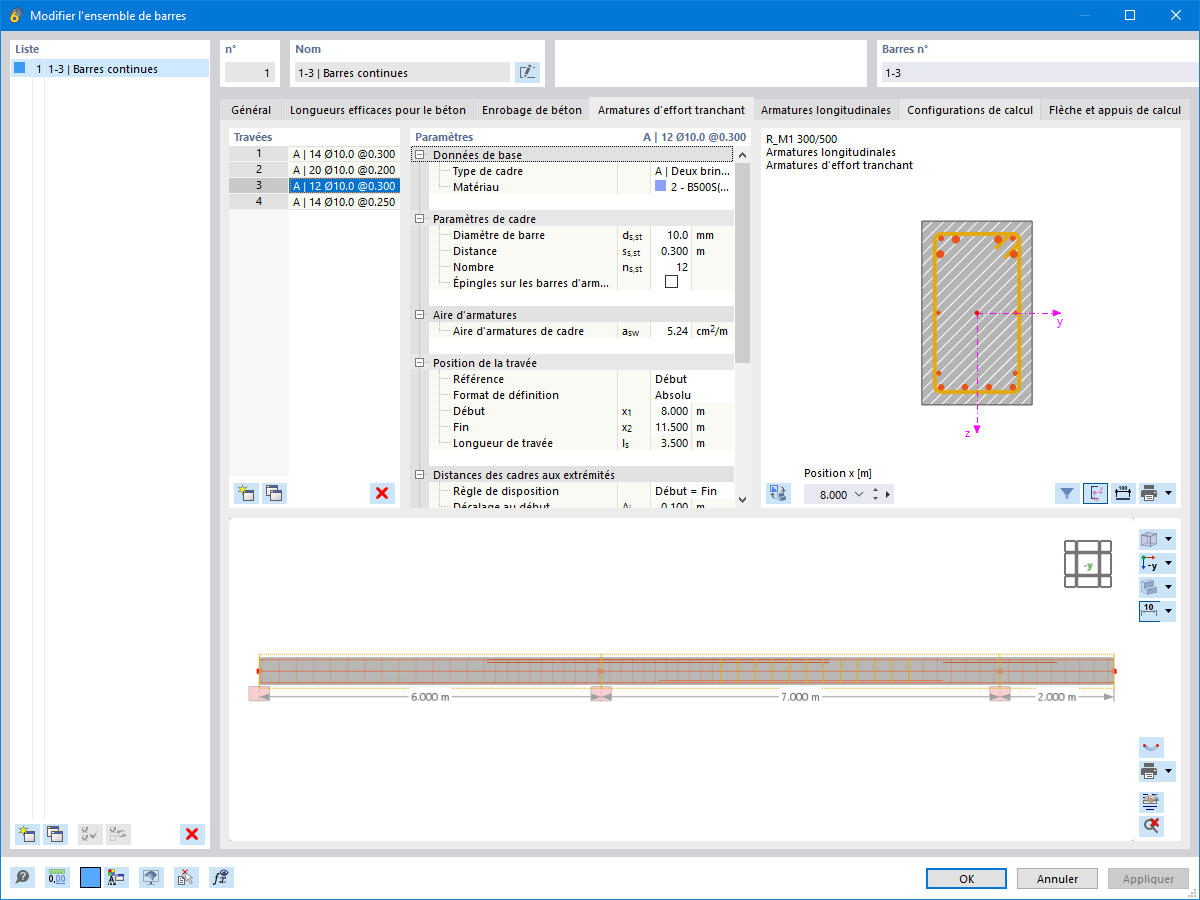The width and height of the screenshot is (1200, 900).
Task: Collapse the Aire d'armatures section
Action: coord(420,315)
